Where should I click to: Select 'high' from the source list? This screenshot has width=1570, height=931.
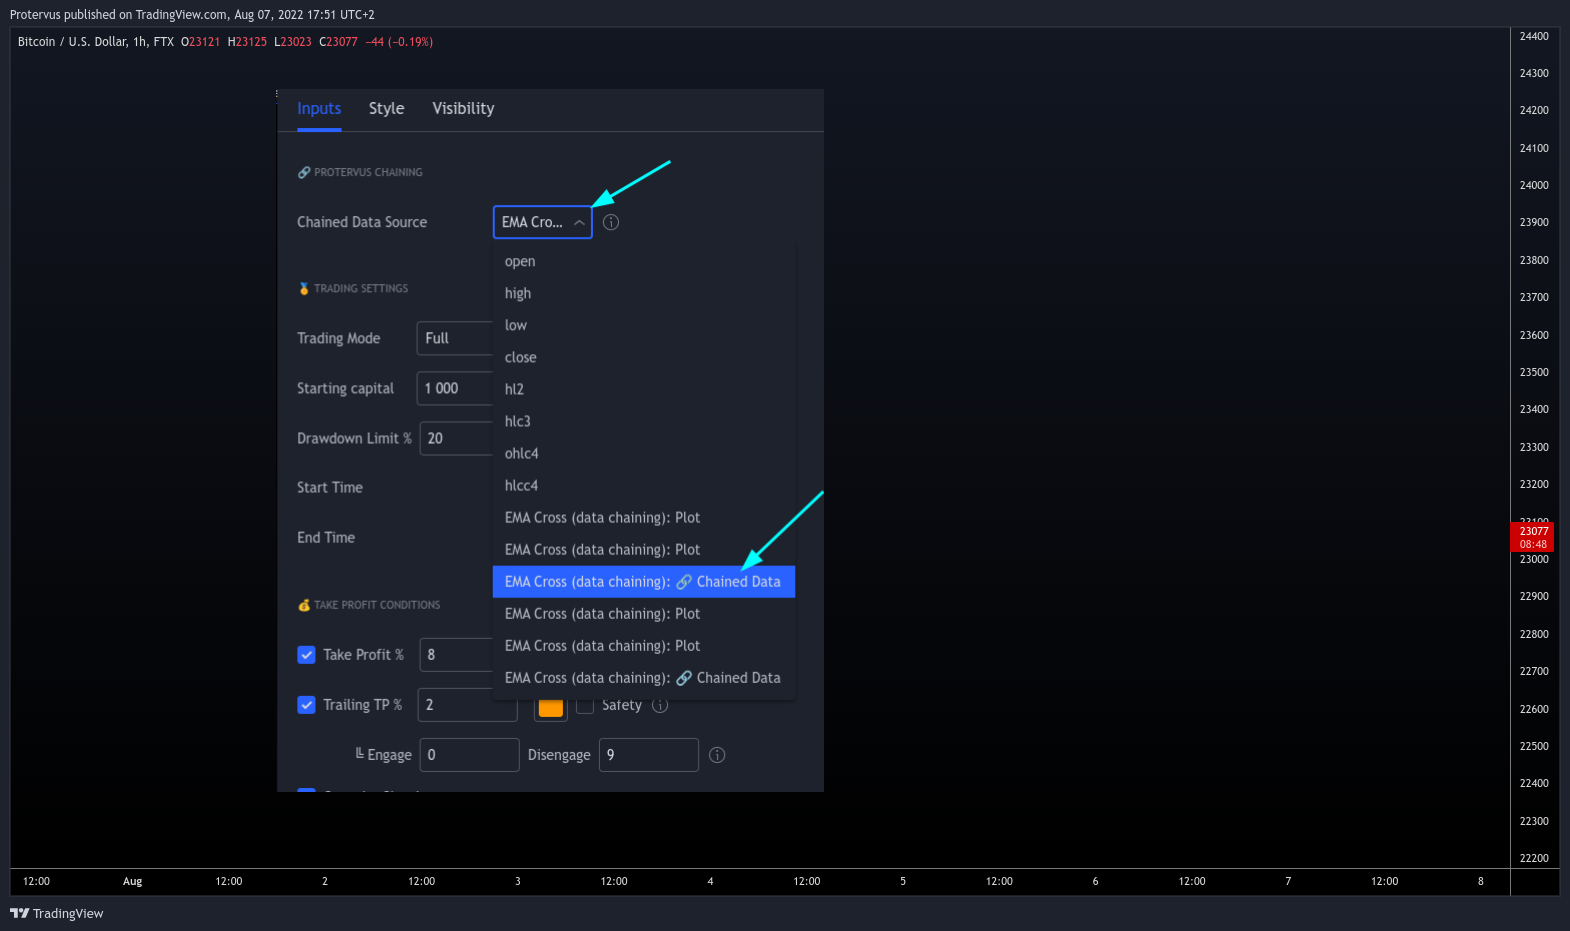(644, 293)
